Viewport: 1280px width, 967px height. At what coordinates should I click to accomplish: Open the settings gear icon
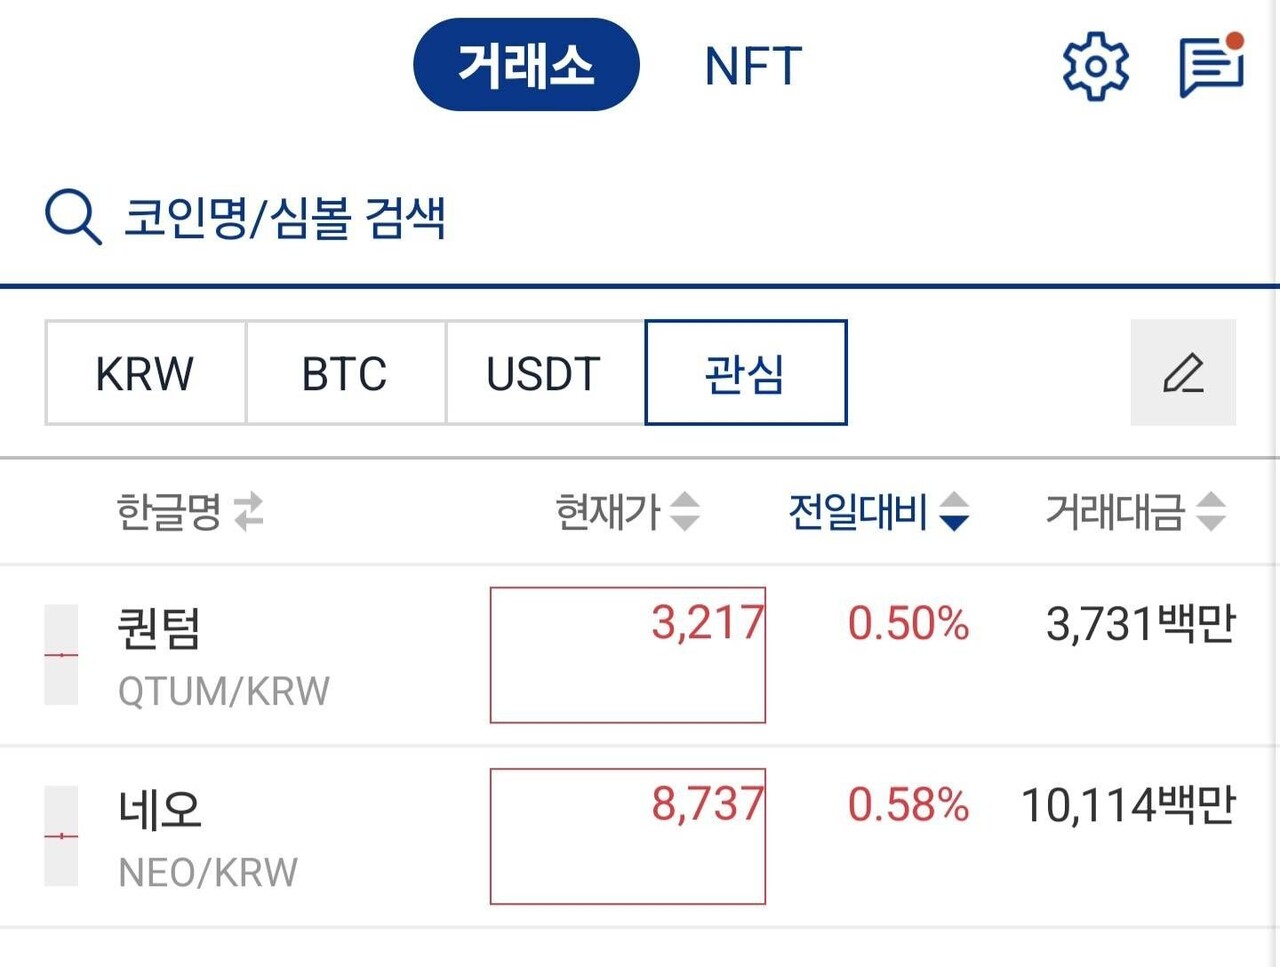click(x=1095, y=67)
